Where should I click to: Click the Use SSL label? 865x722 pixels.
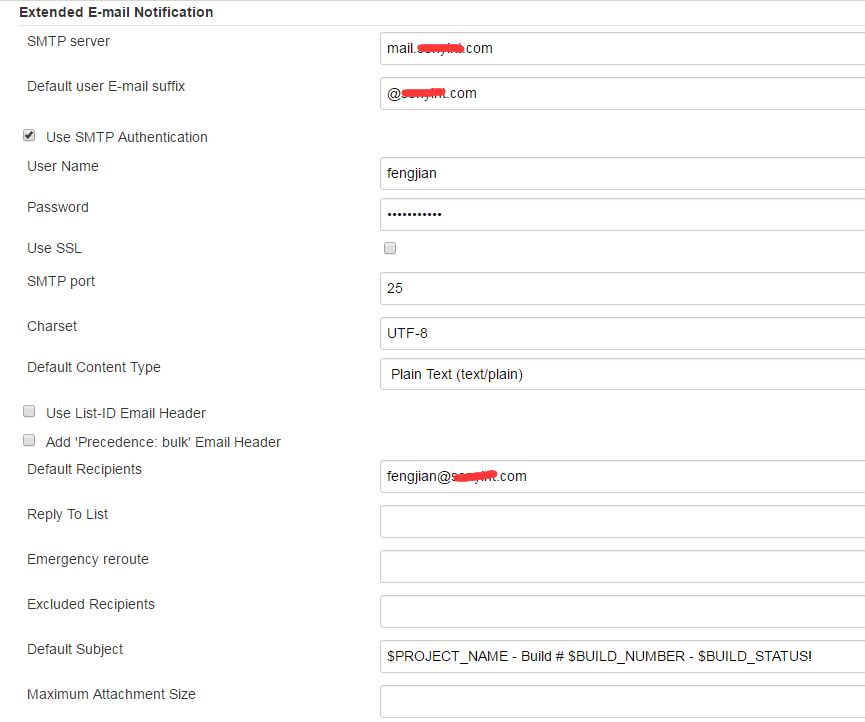coord(54,248)
